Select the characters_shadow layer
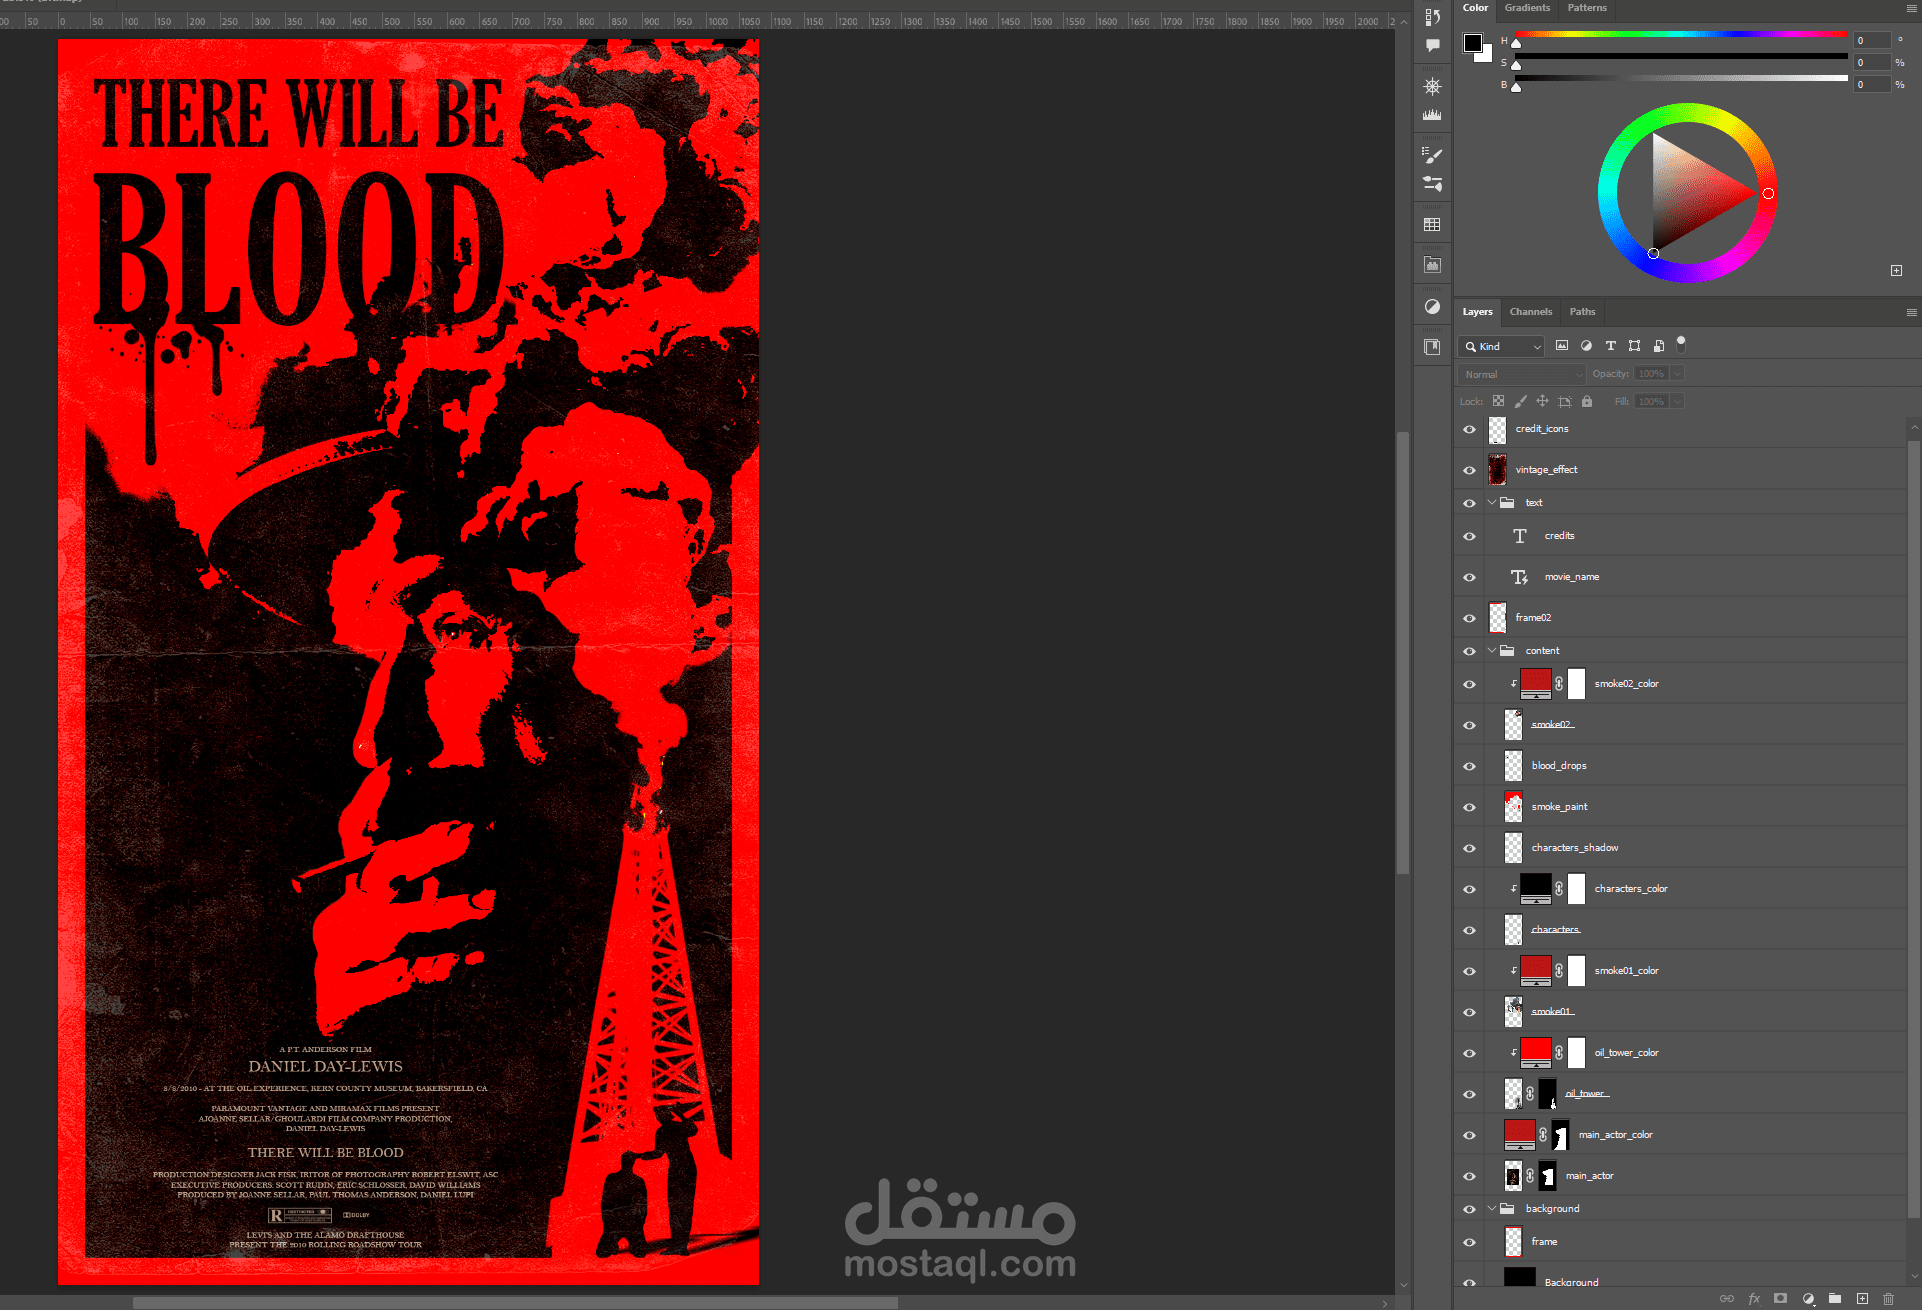1922x1310 pixels. point(1574,848)
